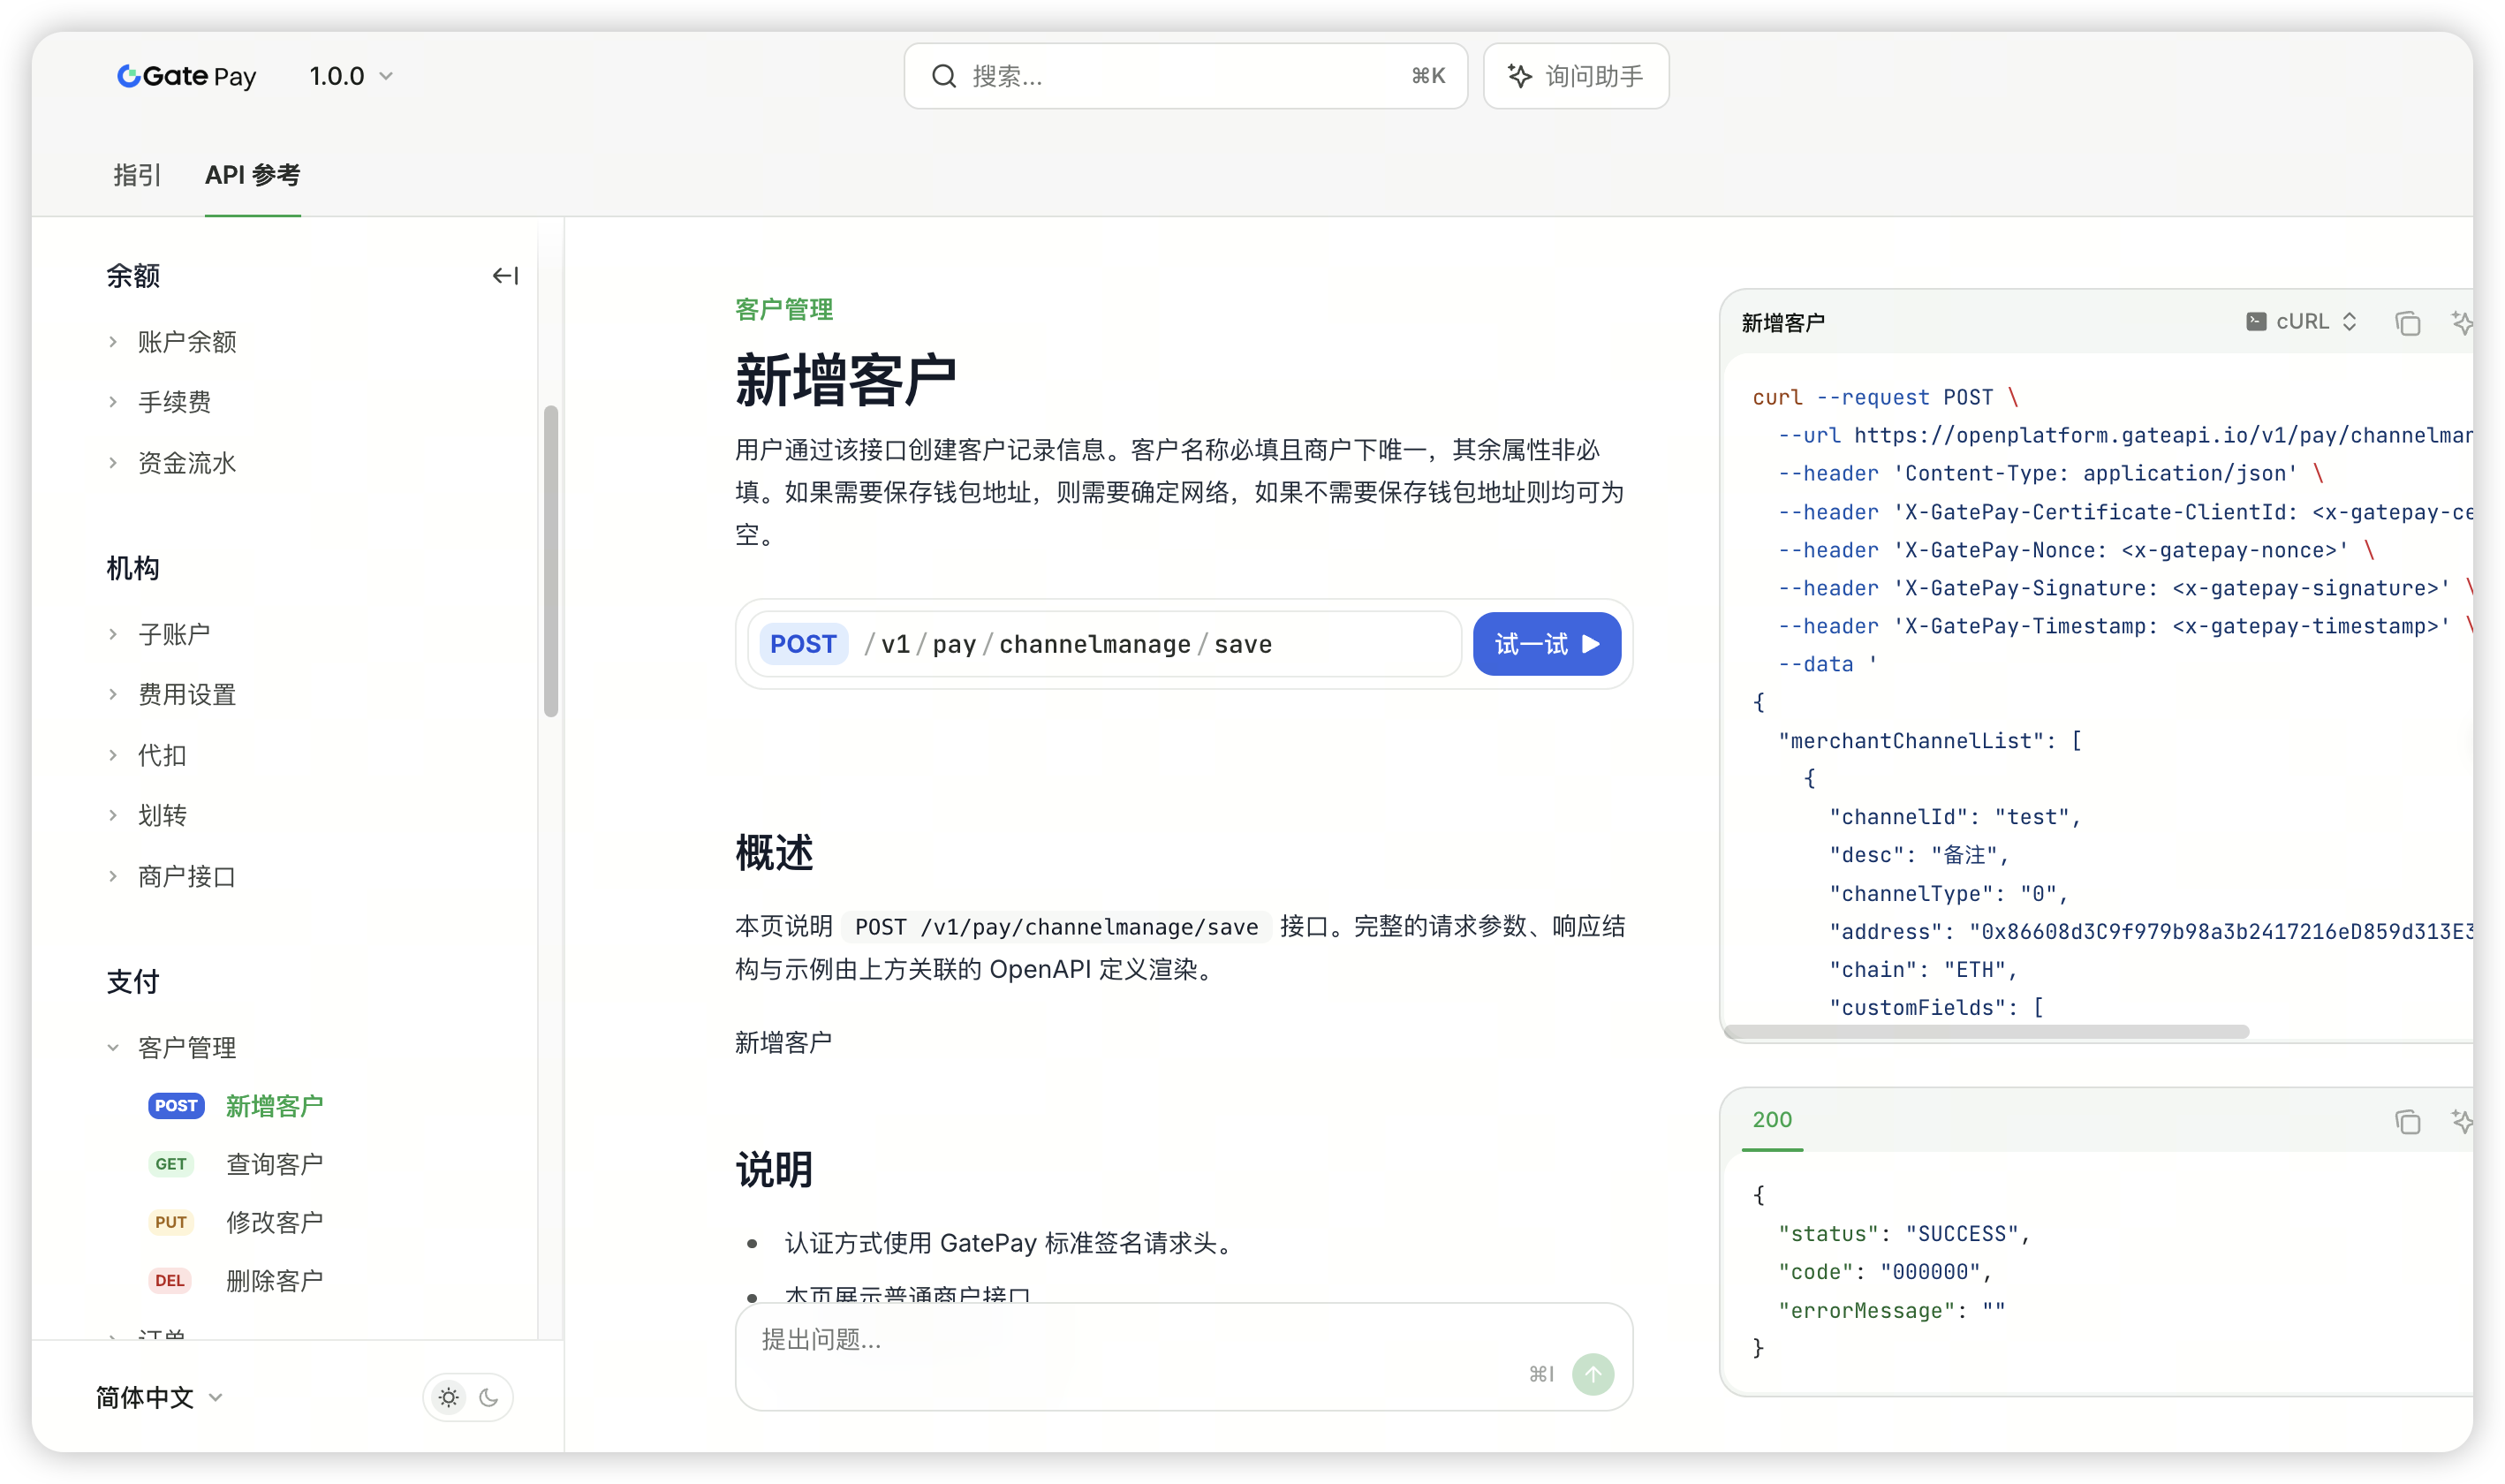Click the "channelId": "test" code line

(x=1955, y=817)
